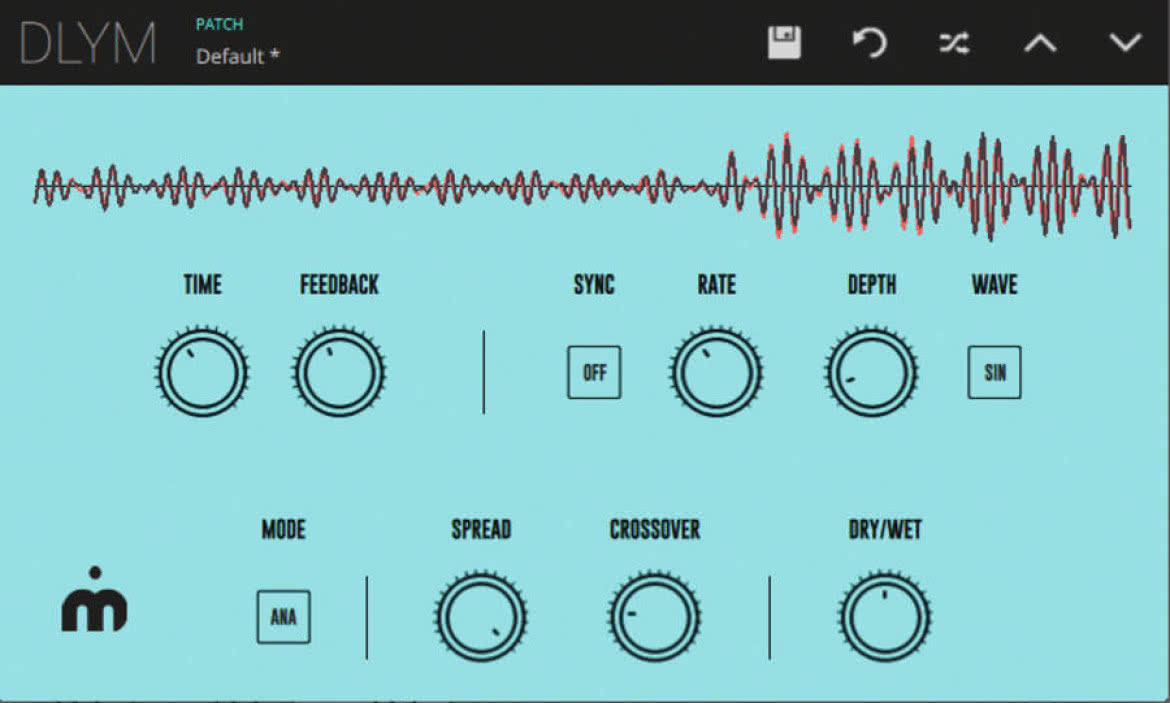Click the PATCH label

click(x=219, y=24)
